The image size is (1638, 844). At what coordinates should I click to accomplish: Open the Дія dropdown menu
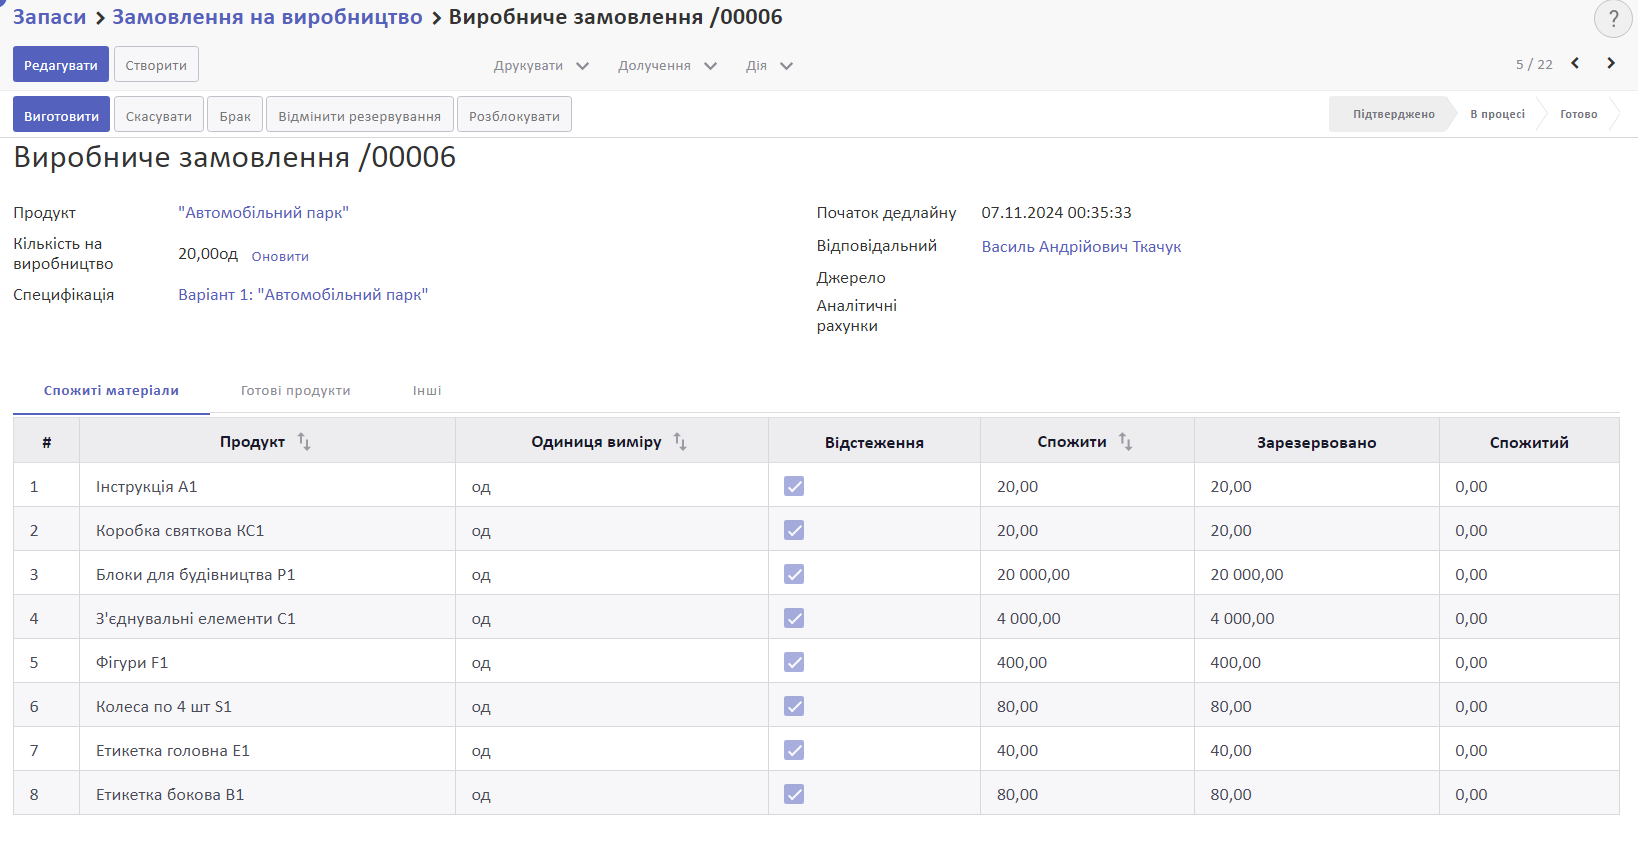tap(768, 66)
